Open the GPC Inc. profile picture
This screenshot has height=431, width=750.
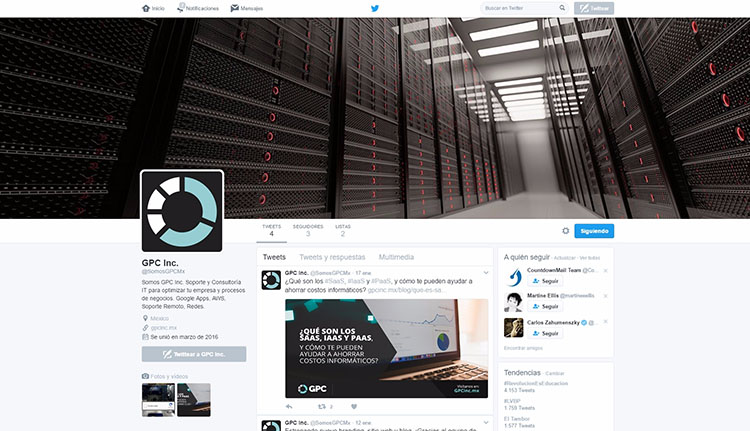(182, 211)
